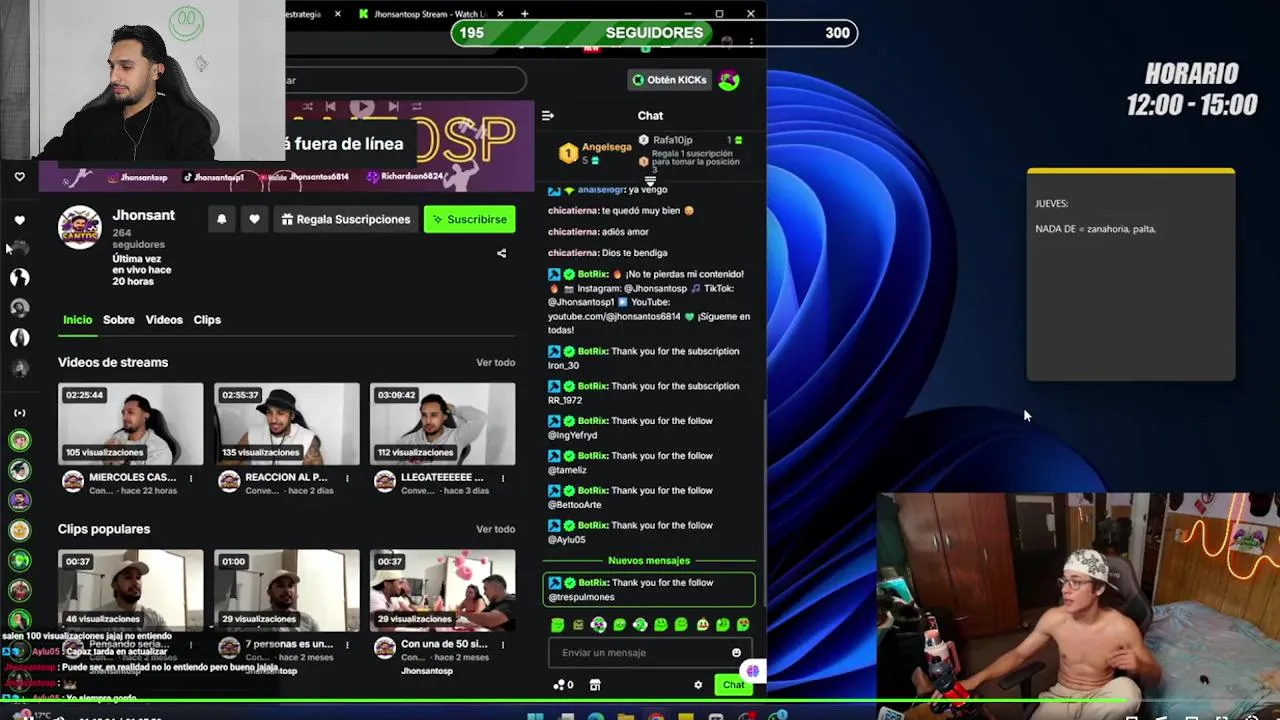Screen dimensions: 1280x720
Task: Open options menu for LLEGATEEEEEE video
Action: click(502, 478)
